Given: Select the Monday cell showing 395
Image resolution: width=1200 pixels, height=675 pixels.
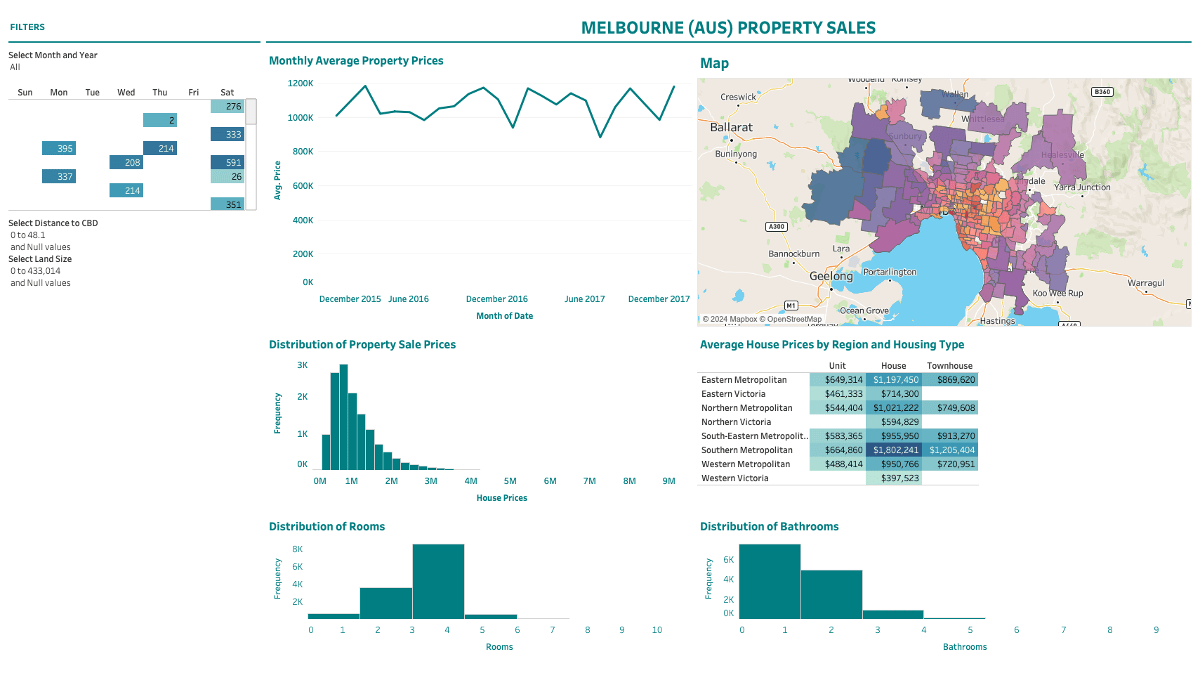Looking at the screenshot, I should coord(59,148).
